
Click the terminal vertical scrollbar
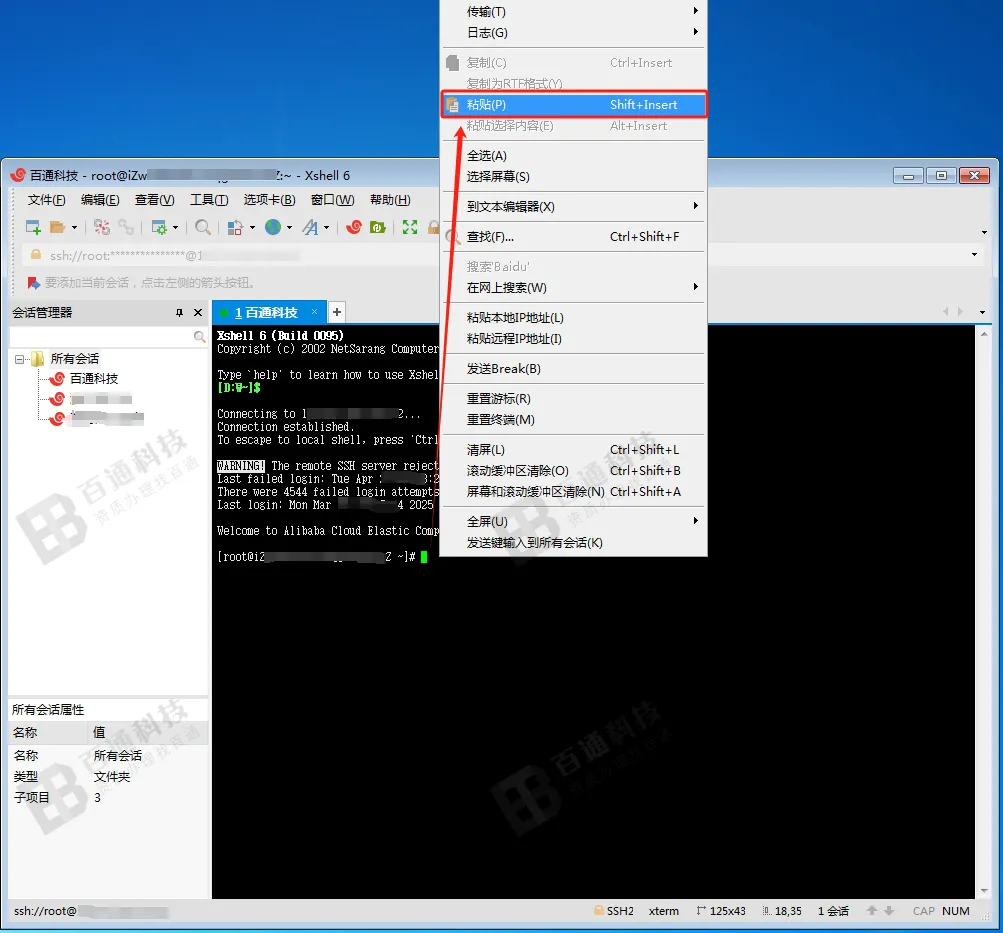coord(984,611)
